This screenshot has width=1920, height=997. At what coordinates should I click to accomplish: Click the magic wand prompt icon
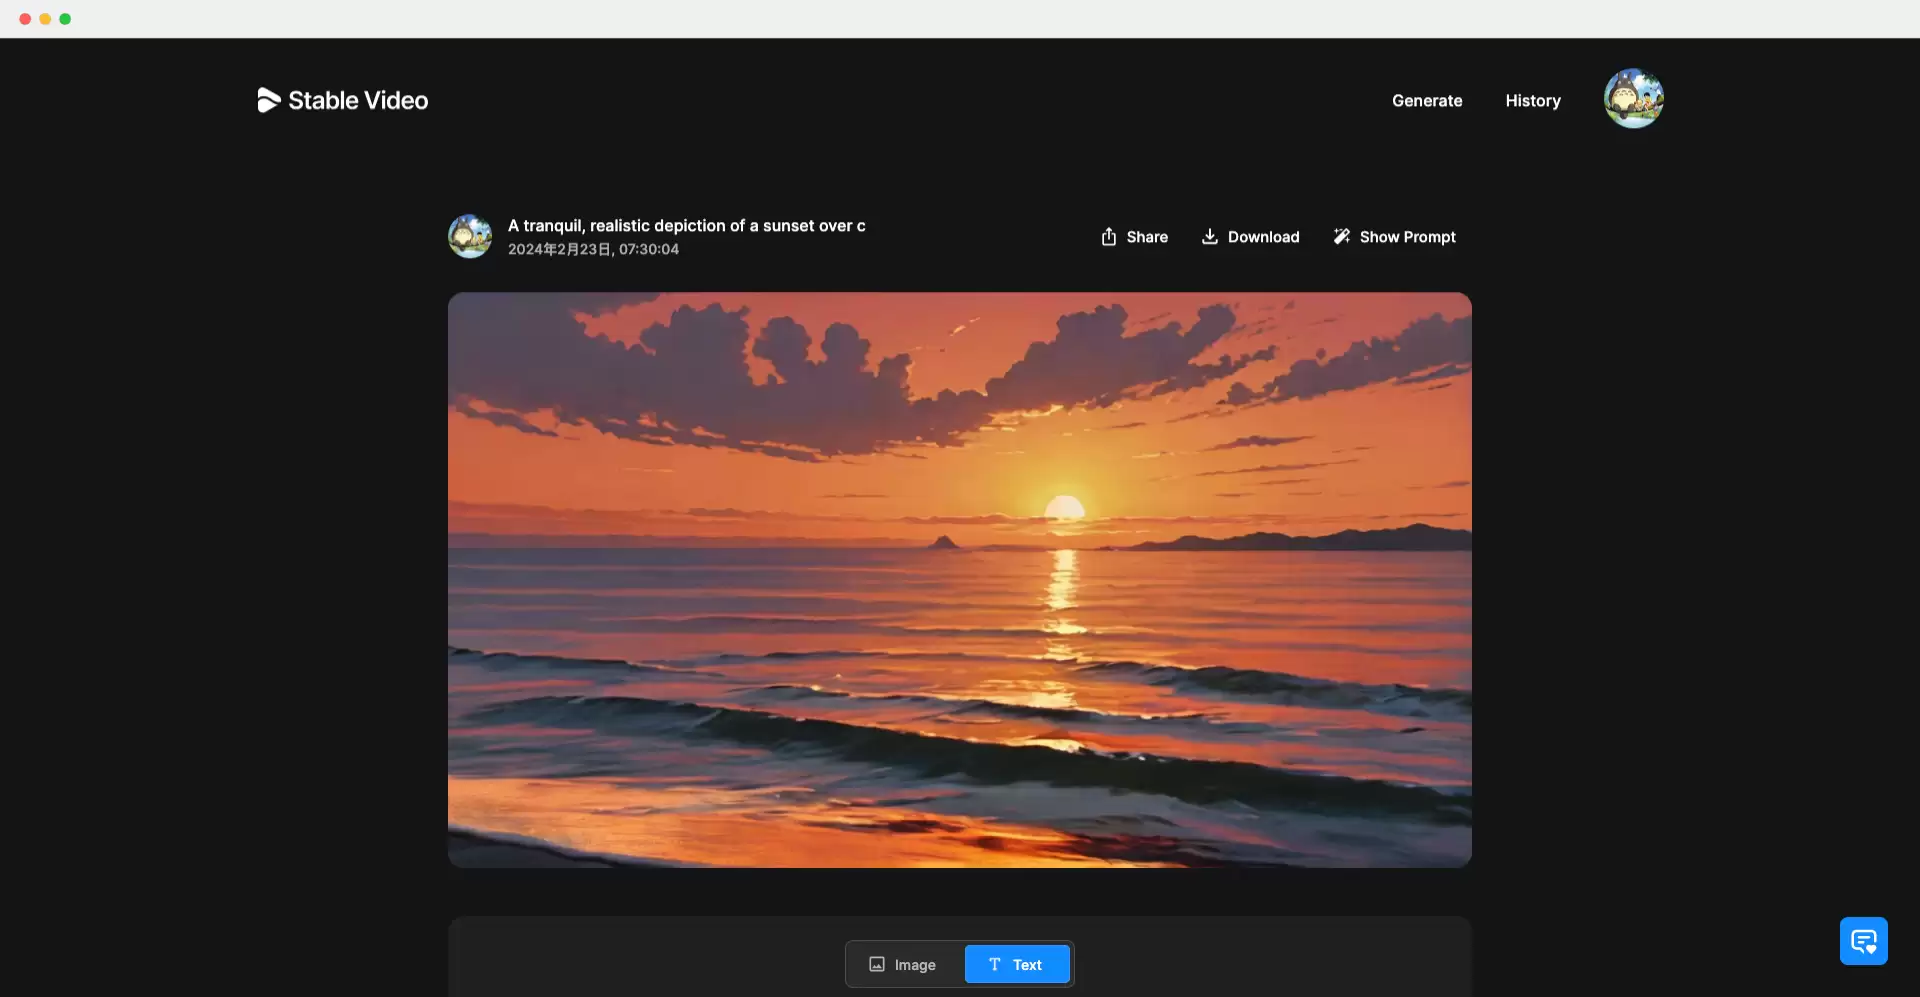point(1342,237)
